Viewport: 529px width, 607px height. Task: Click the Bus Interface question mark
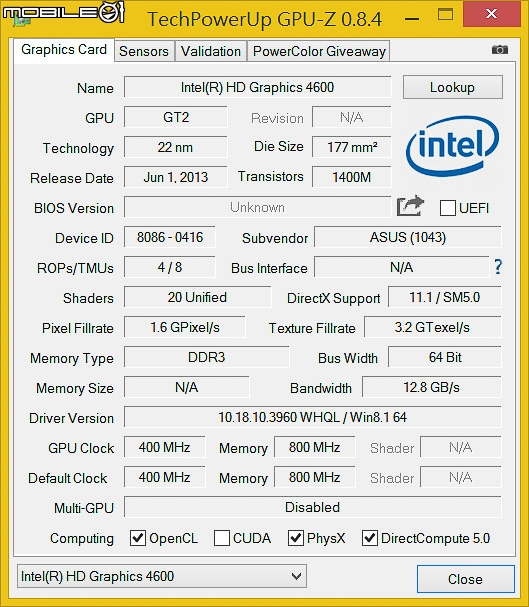498,267
